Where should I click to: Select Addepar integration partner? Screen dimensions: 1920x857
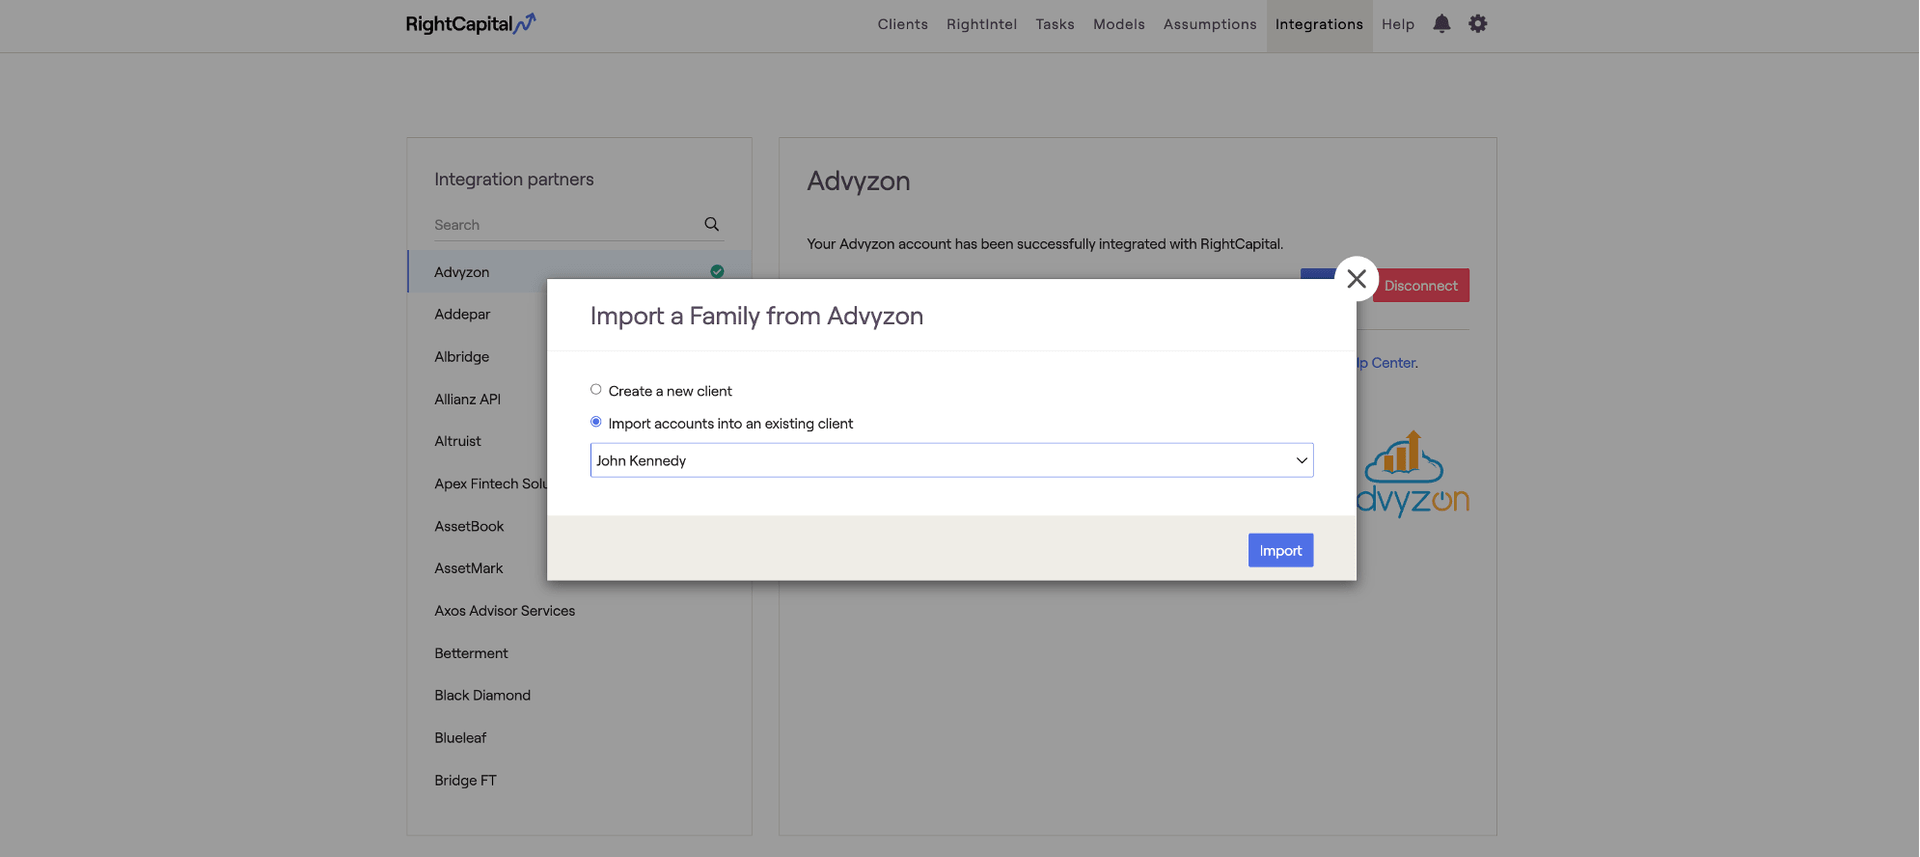click(462, 314)
